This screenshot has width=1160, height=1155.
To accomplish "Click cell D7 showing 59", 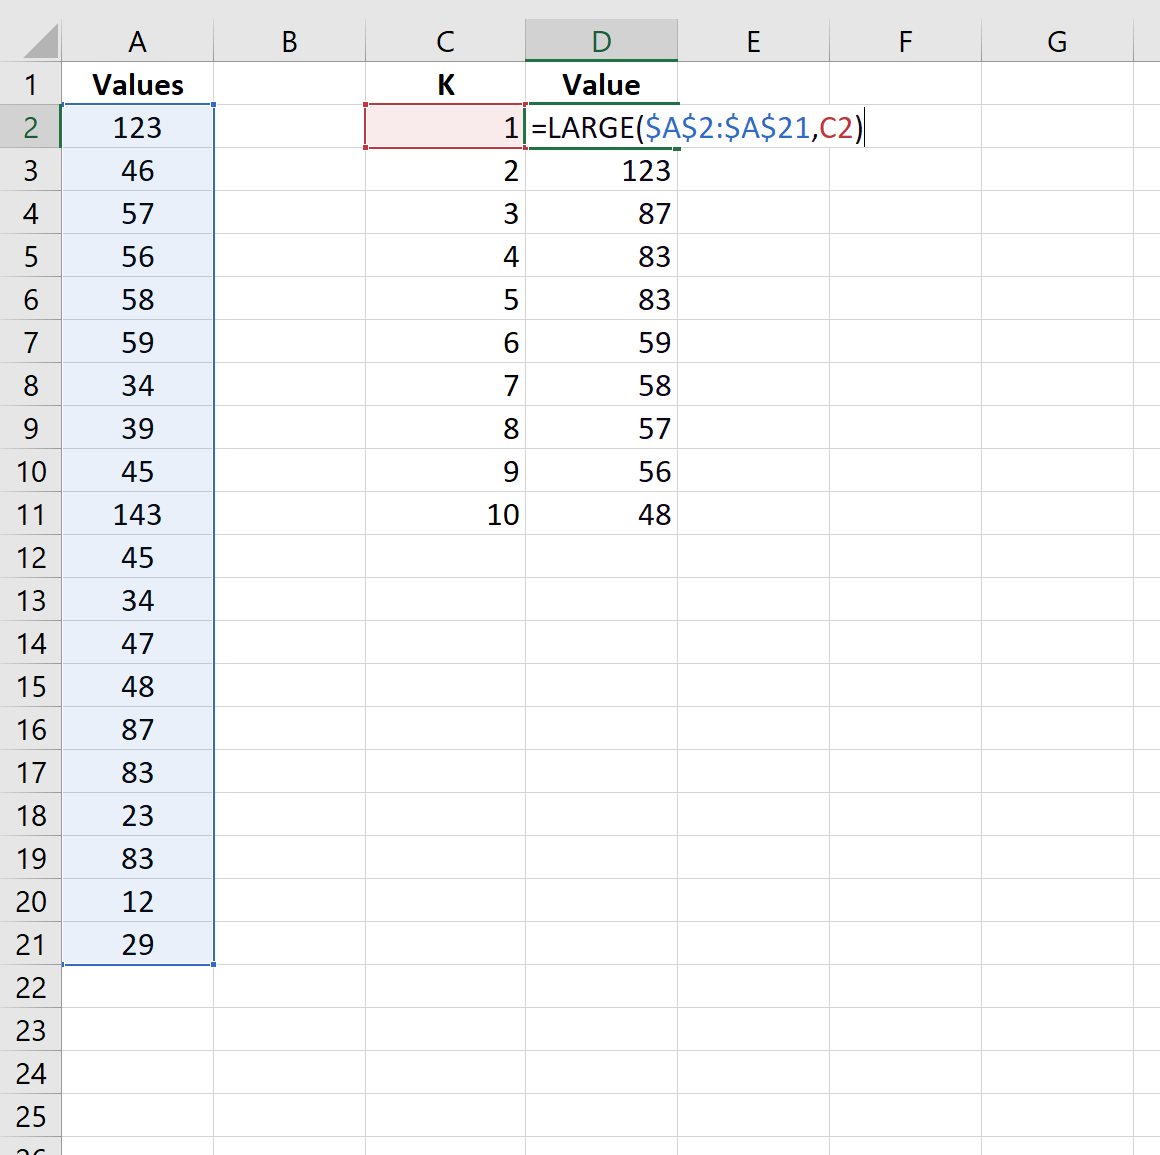I will click(601, 341).
